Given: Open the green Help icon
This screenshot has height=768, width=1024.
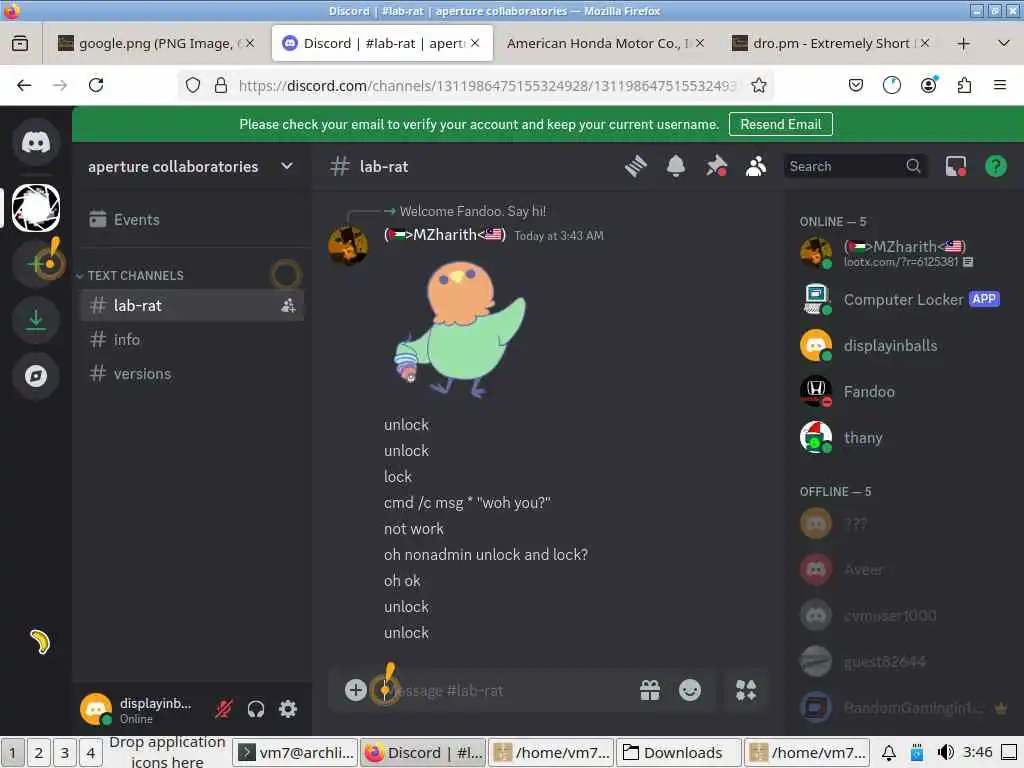Looking at the screenshot, I should click(x=995, y=167).
